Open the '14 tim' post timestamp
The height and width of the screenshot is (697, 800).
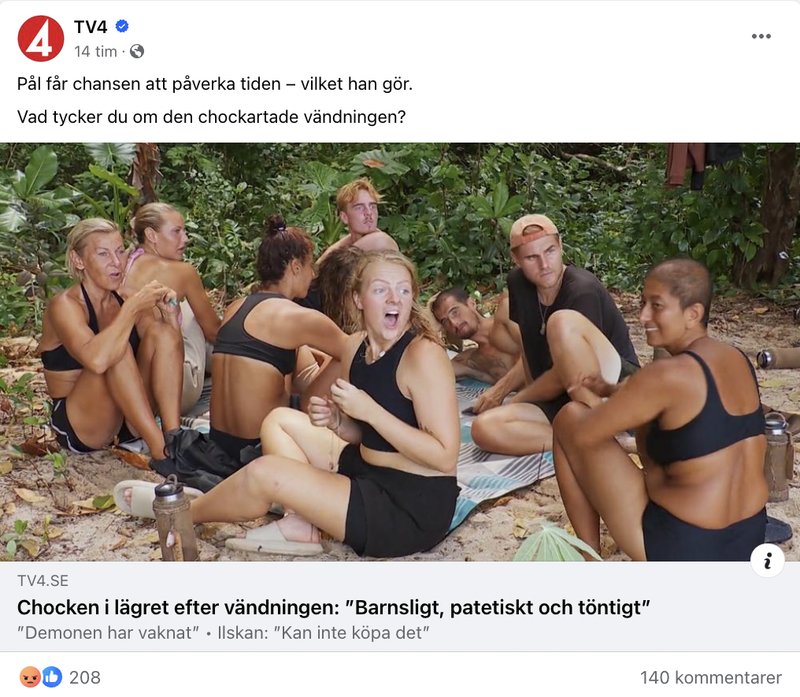click(x=95, y=52)
